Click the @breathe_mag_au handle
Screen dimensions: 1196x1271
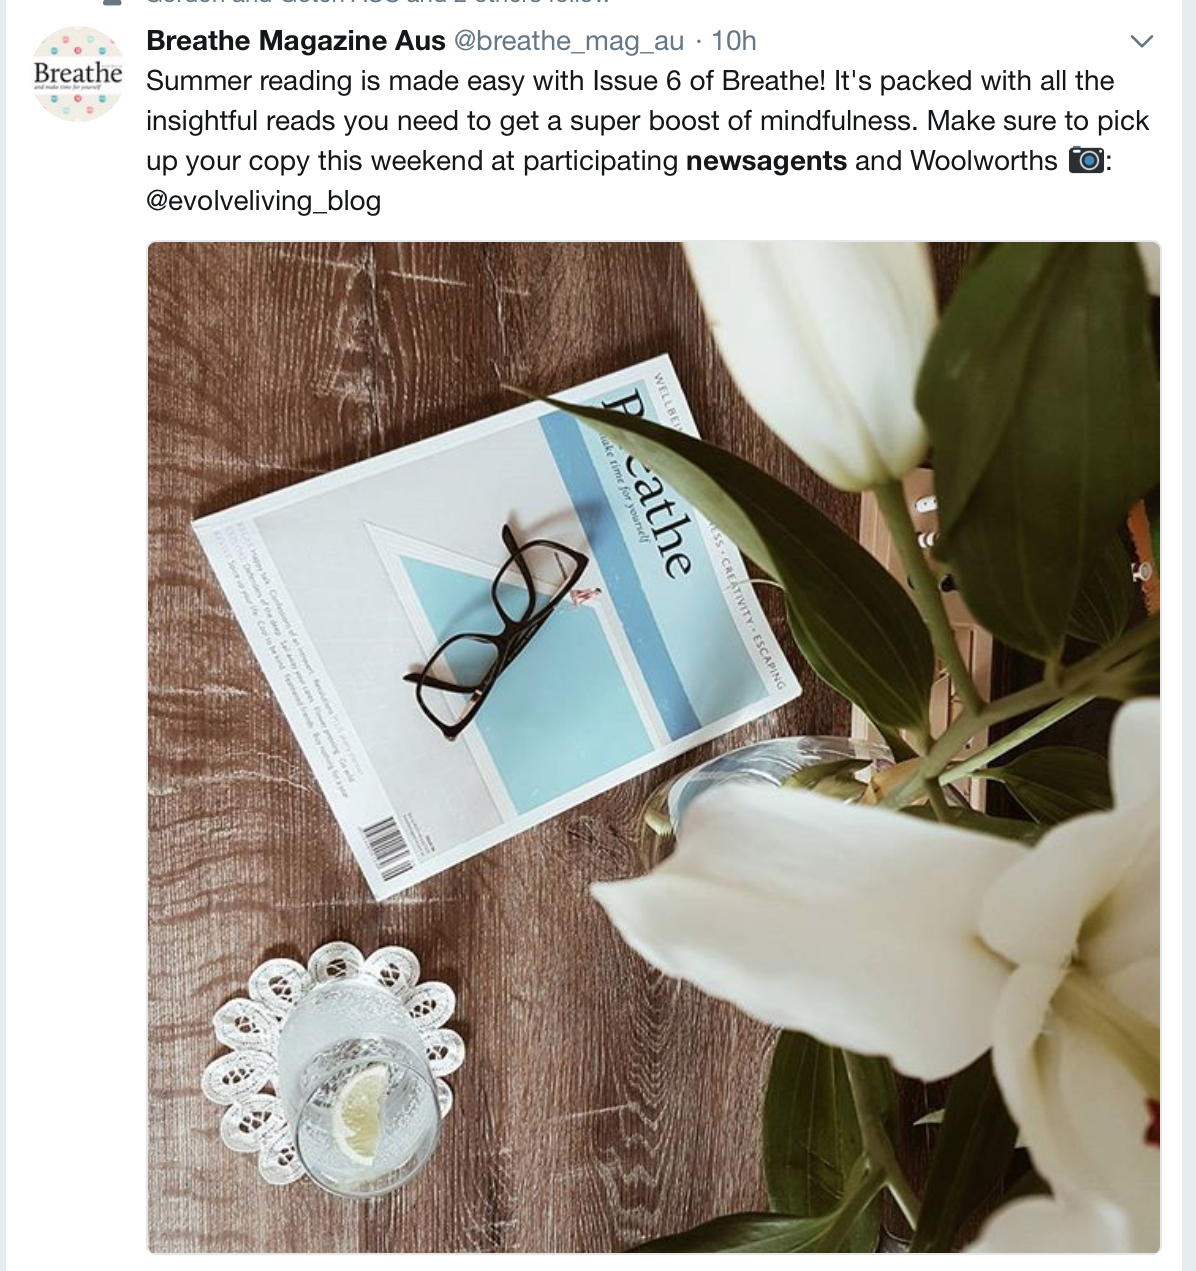pos(569,41)
